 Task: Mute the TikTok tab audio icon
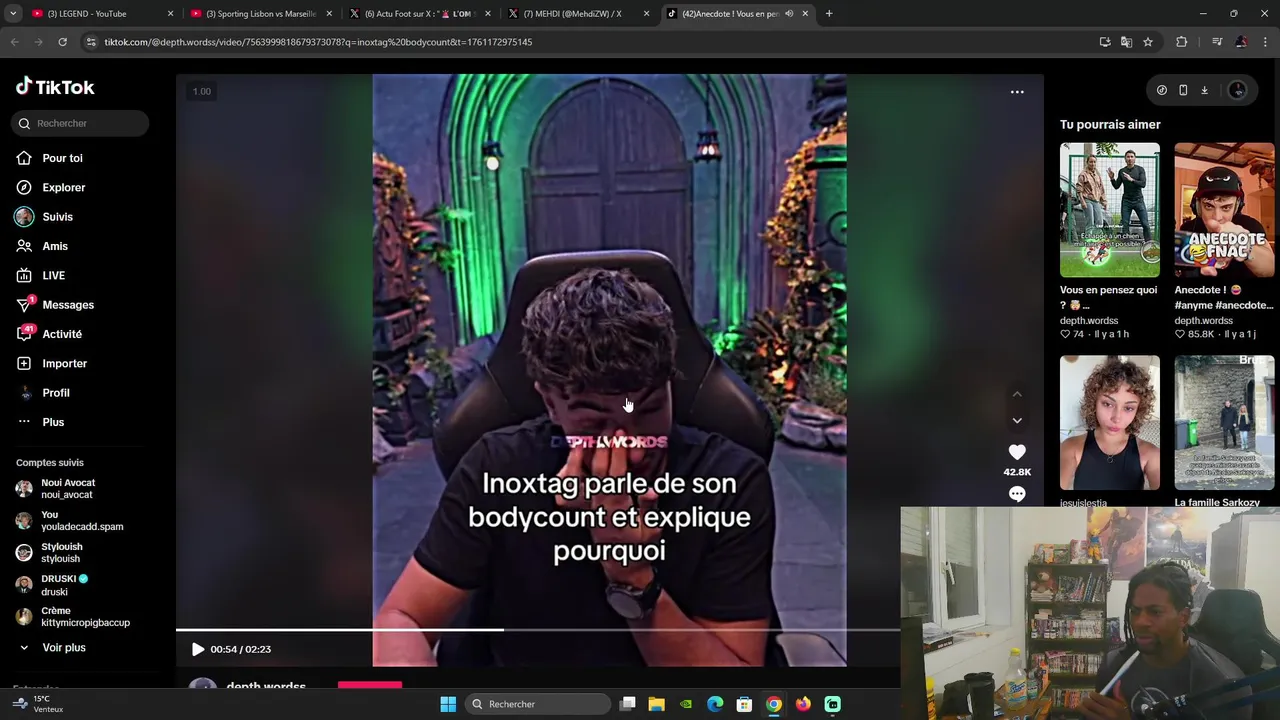click(x=789, y=14)
